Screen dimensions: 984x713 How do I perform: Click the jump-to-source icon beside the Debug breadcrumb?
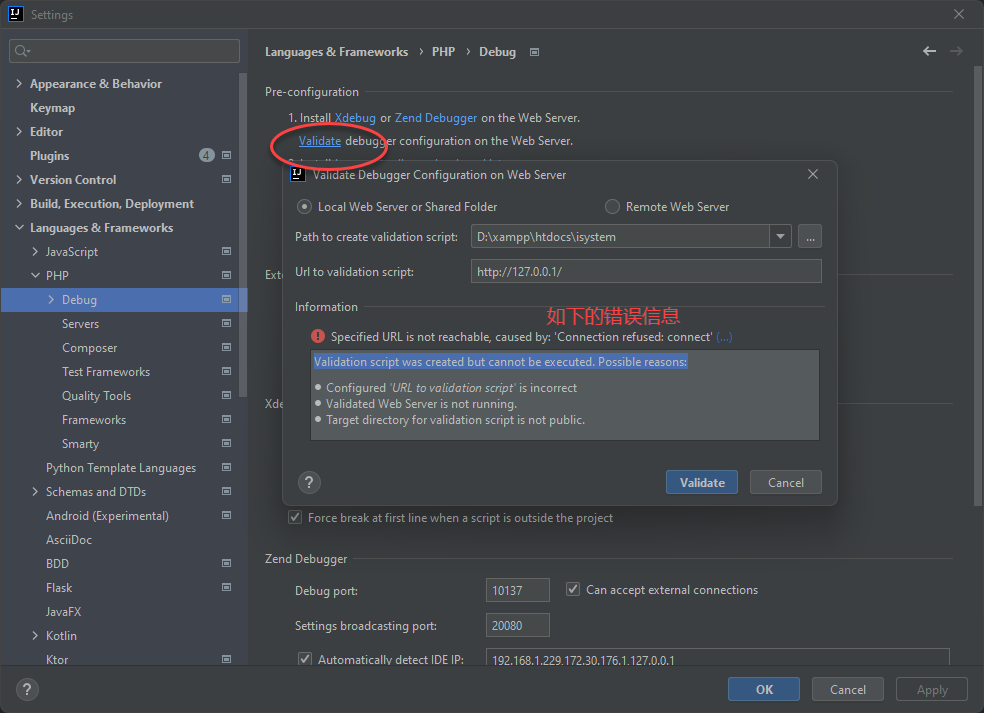tap(534, 51)
